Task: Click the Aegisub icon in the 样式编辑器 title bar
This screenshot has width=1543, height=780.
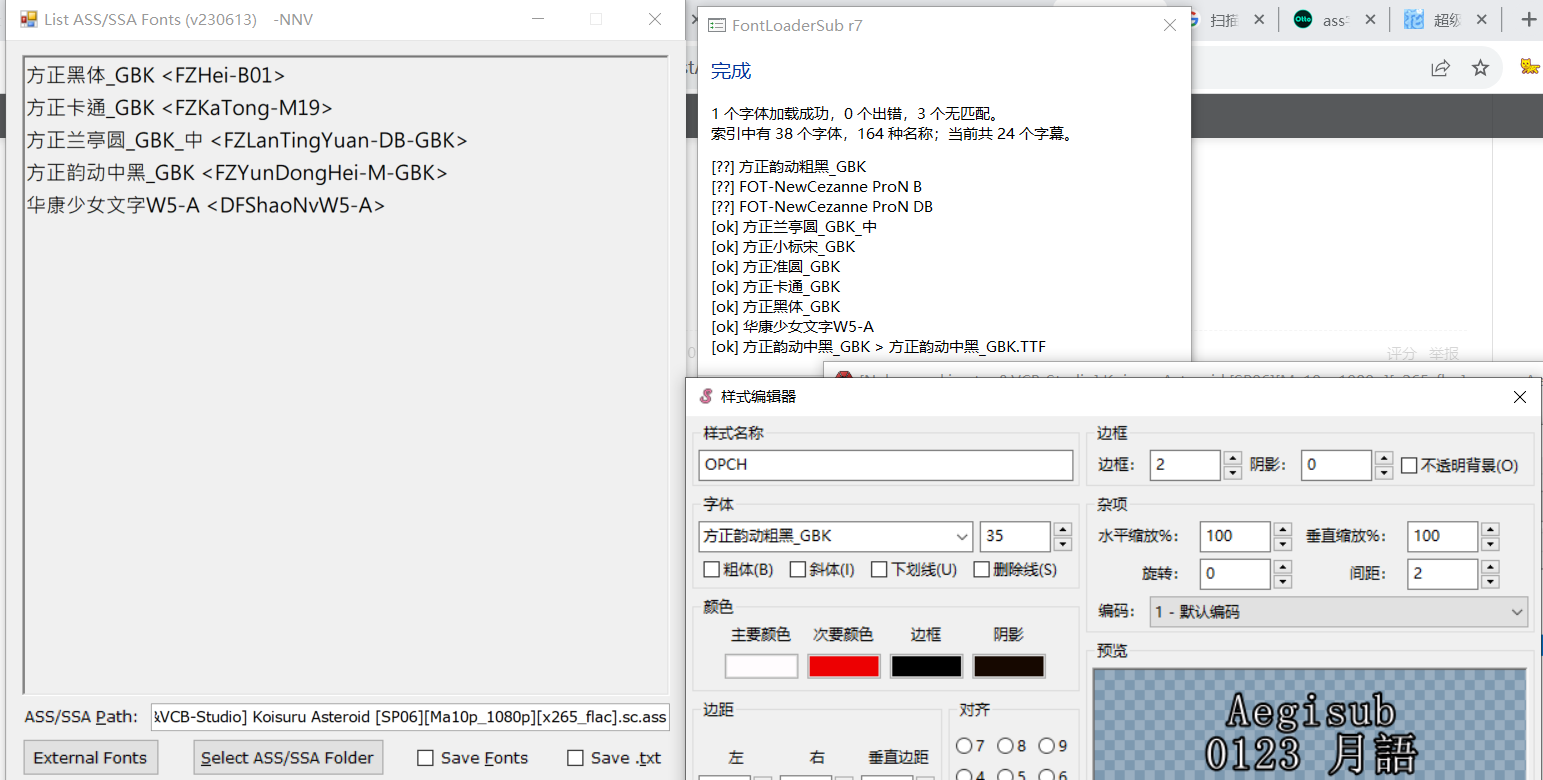Action: (x=706, y=397)
